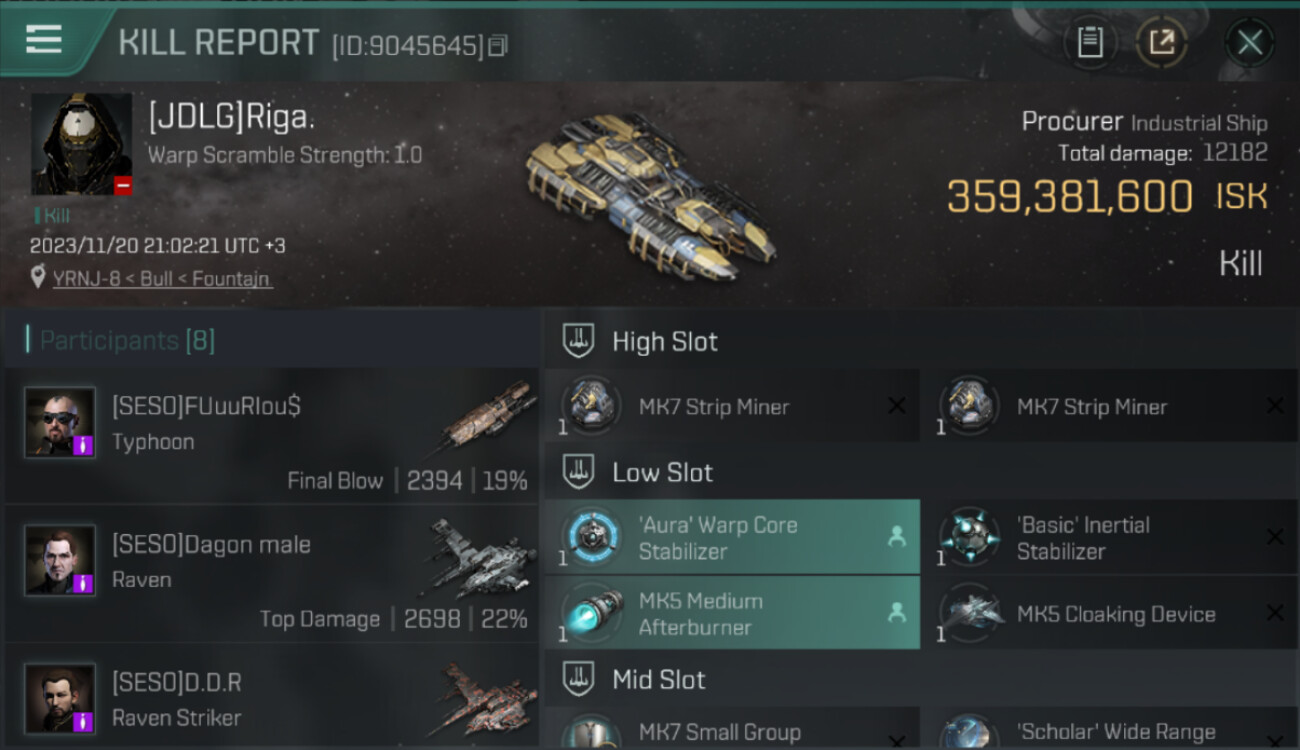
Task: Select the 'Aura' Warp Core Stabilizer item
Action: (x=732, y=537)
